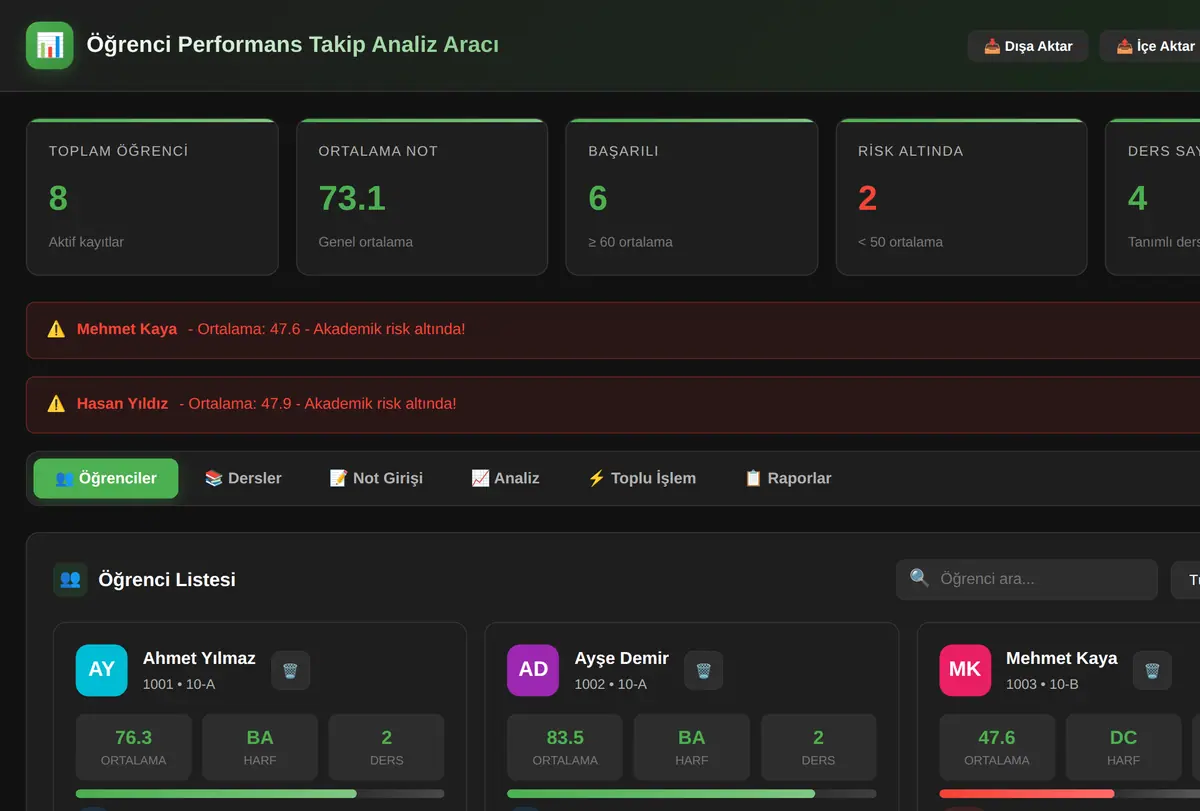Click the magnifier icon in the search box
1200x811 pixels.
click(x=920, y=578)
